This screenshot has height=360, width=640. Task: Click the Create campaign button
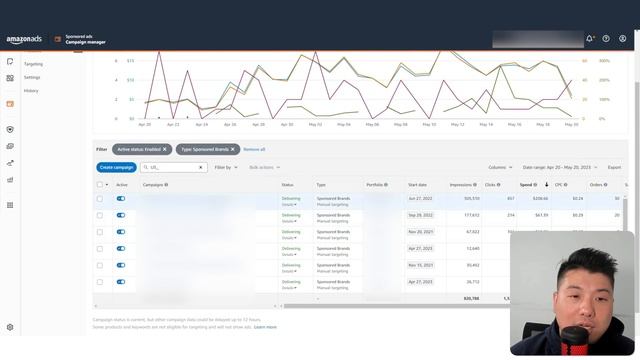click(116, 167)
